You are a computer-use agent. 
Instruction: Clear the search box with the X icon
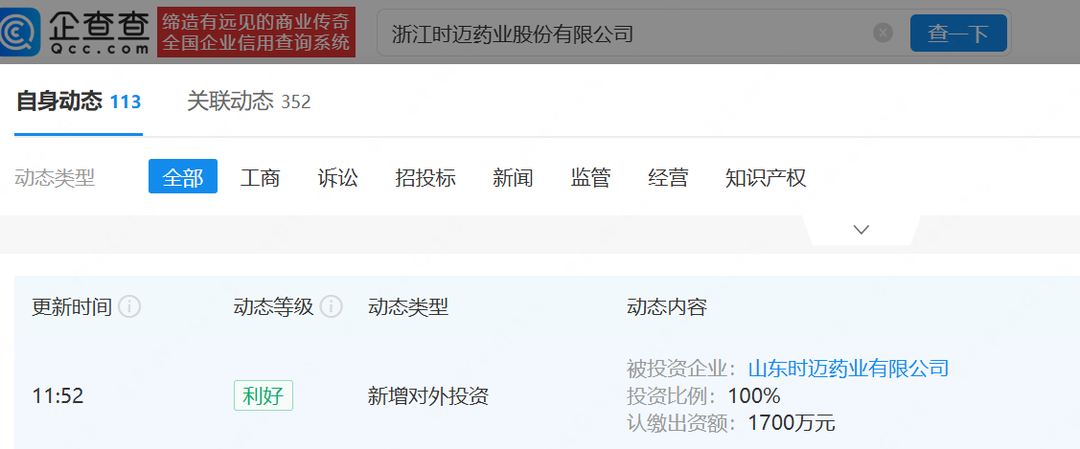[x=883, y=32]
